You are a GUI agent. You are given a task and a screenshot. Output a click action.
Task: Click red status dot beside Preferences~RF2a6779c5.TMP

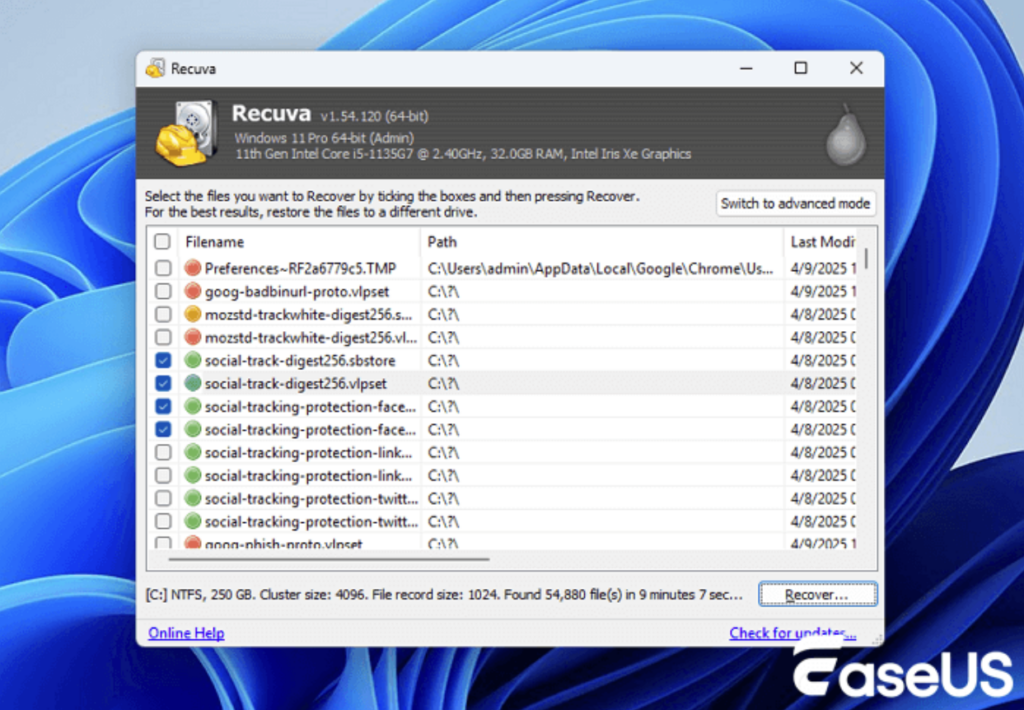coord(193,268)
